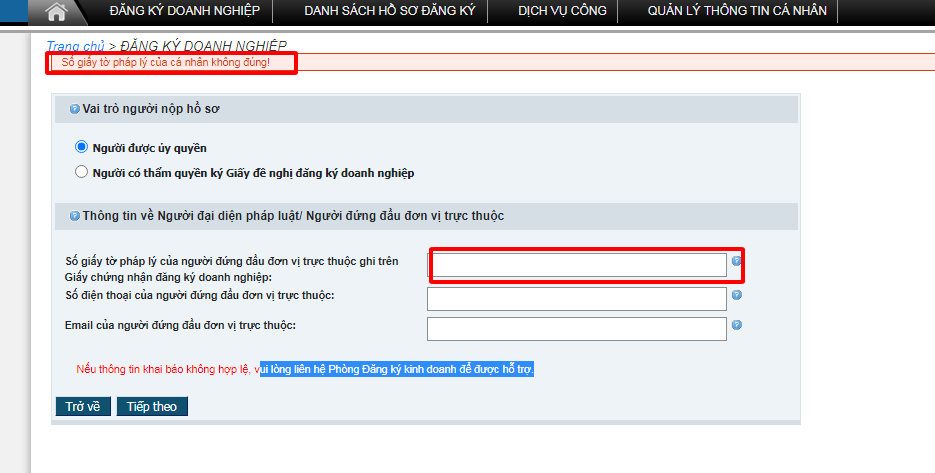
Task: Open the ĐĂNG KÝ DOANH NGHIỆP menu
Action: coord(184,12)
